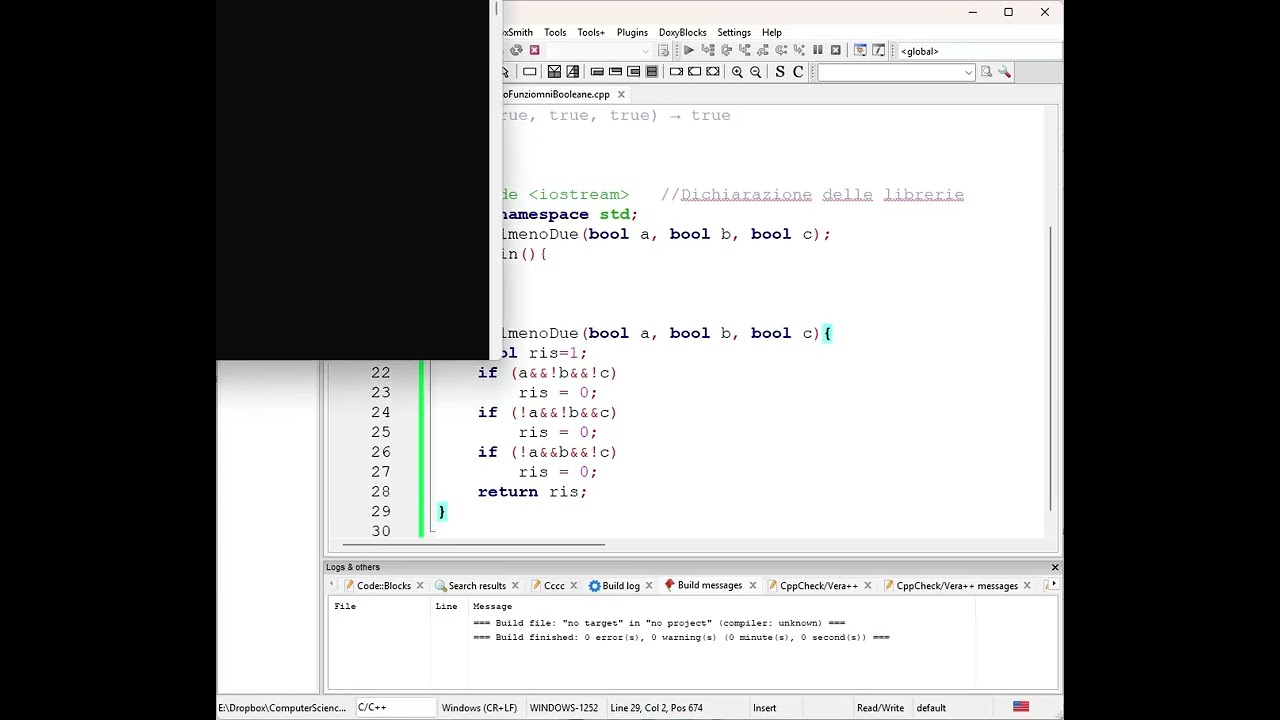Image resolution: width=1280 pixels, height=720 pixels.
Task: Open the Settings menu
Action: click(734, 32)
